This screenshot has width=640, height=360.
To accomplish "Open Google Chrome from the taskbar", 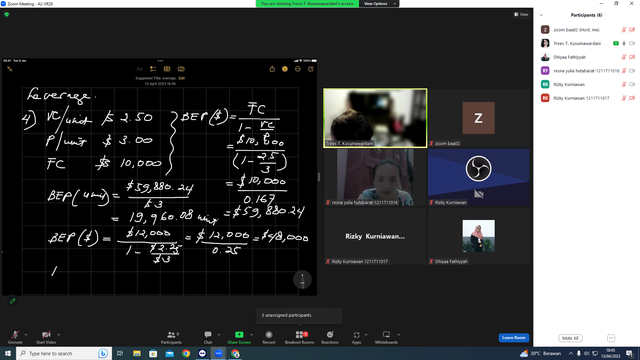I will click(186, 353).
